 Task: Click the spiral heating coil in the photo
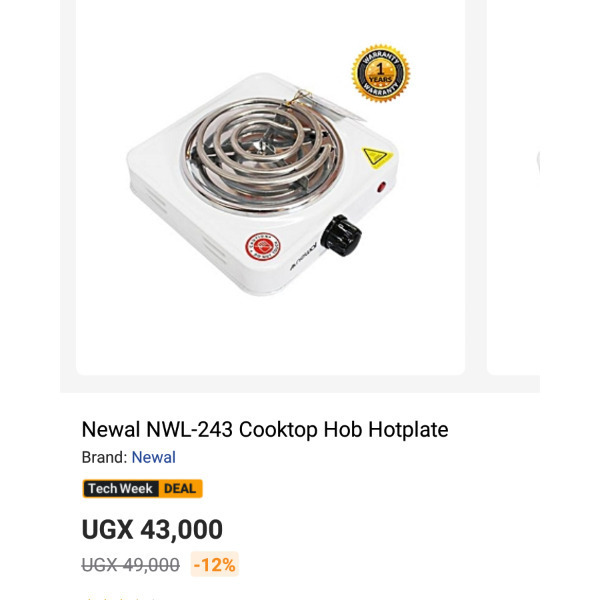pyautogui.click(x=261, y=153)
